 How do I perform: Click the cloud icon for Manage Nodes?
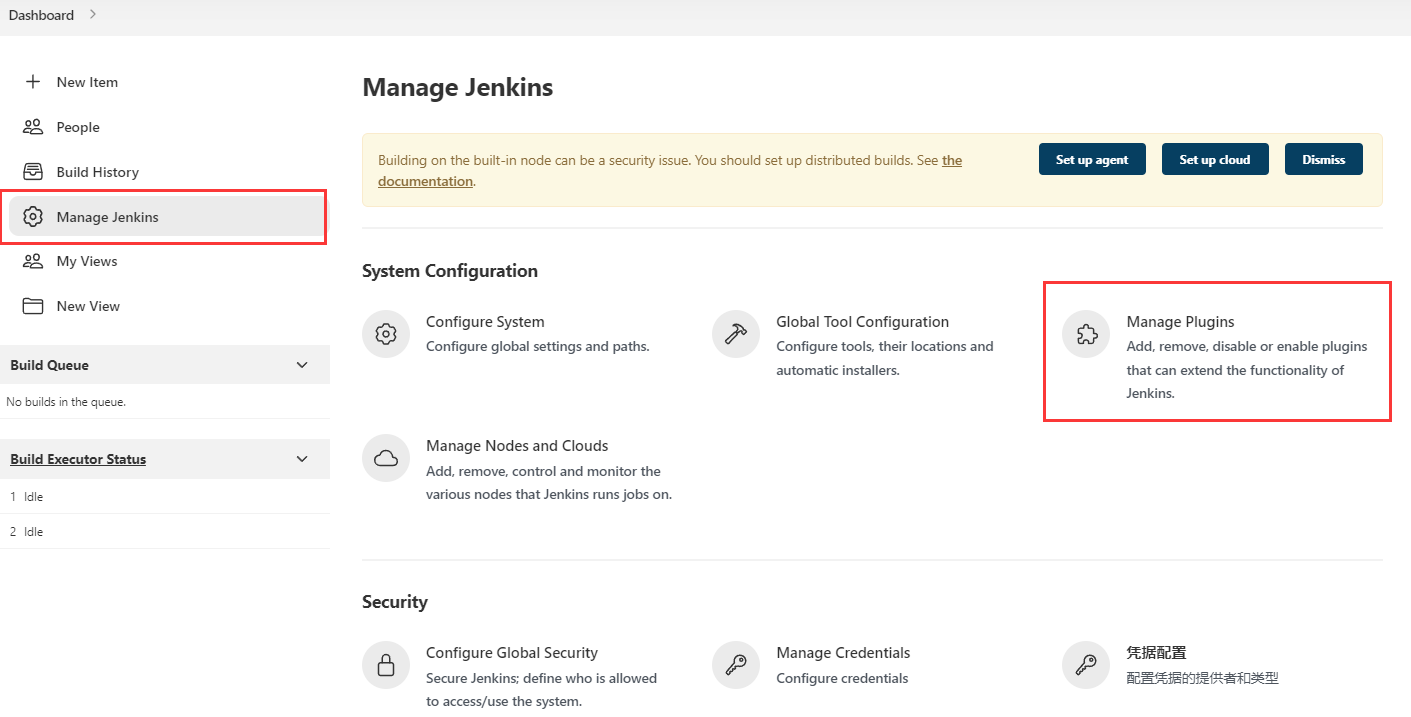click(x=386, y=458)
